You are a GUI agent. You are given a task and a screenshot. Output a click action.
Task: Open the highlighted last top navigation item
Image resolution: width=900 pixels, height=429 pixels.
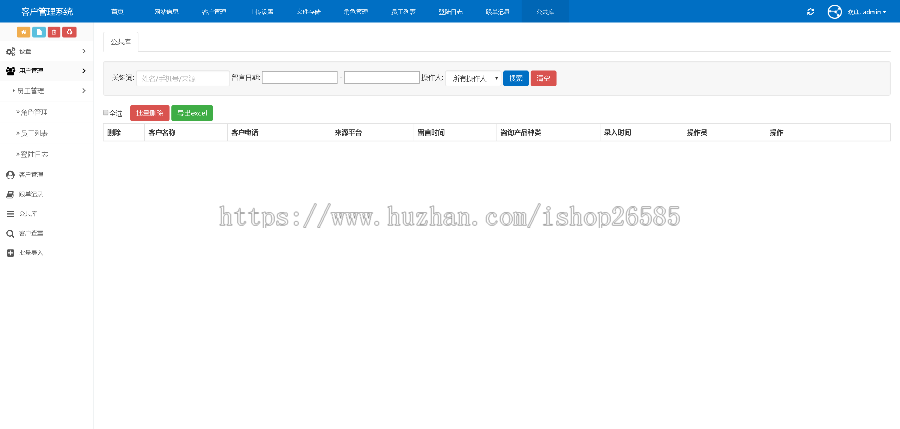pyautogui.click(x=545, y=11)
